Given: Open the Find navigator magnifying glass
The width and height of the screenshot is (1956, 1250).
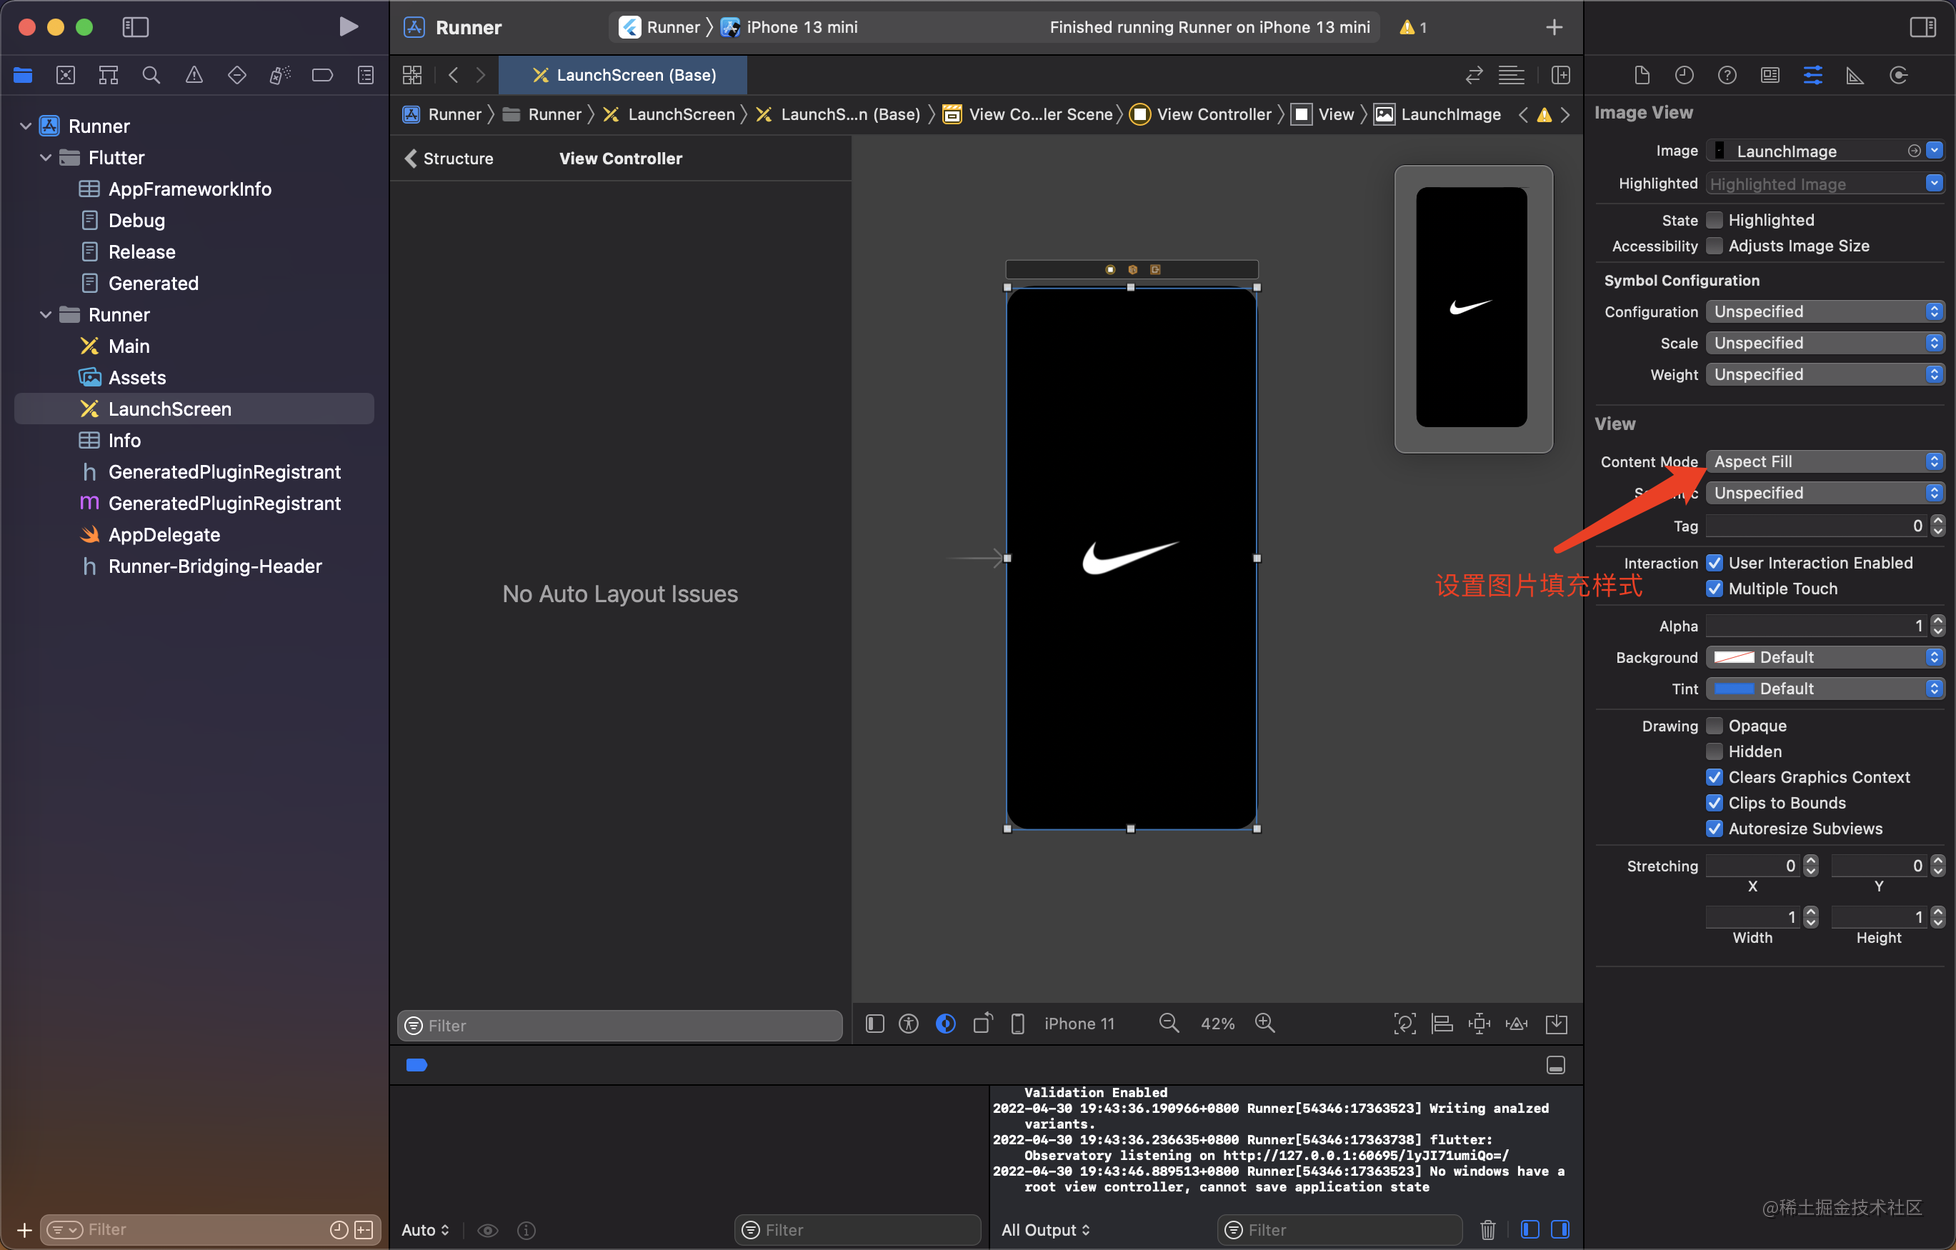Looking at the screenshot, I should (151, 74).
